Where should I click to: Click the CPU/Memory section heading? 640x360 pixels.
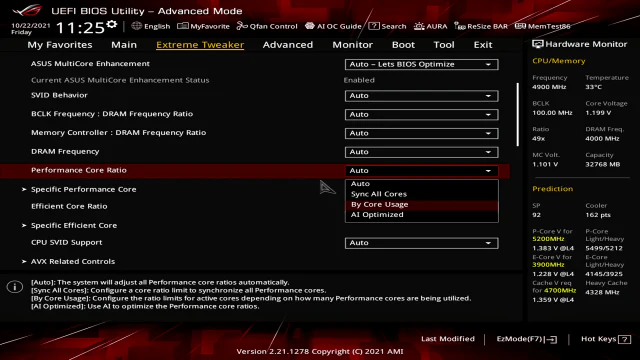point(558,61)
